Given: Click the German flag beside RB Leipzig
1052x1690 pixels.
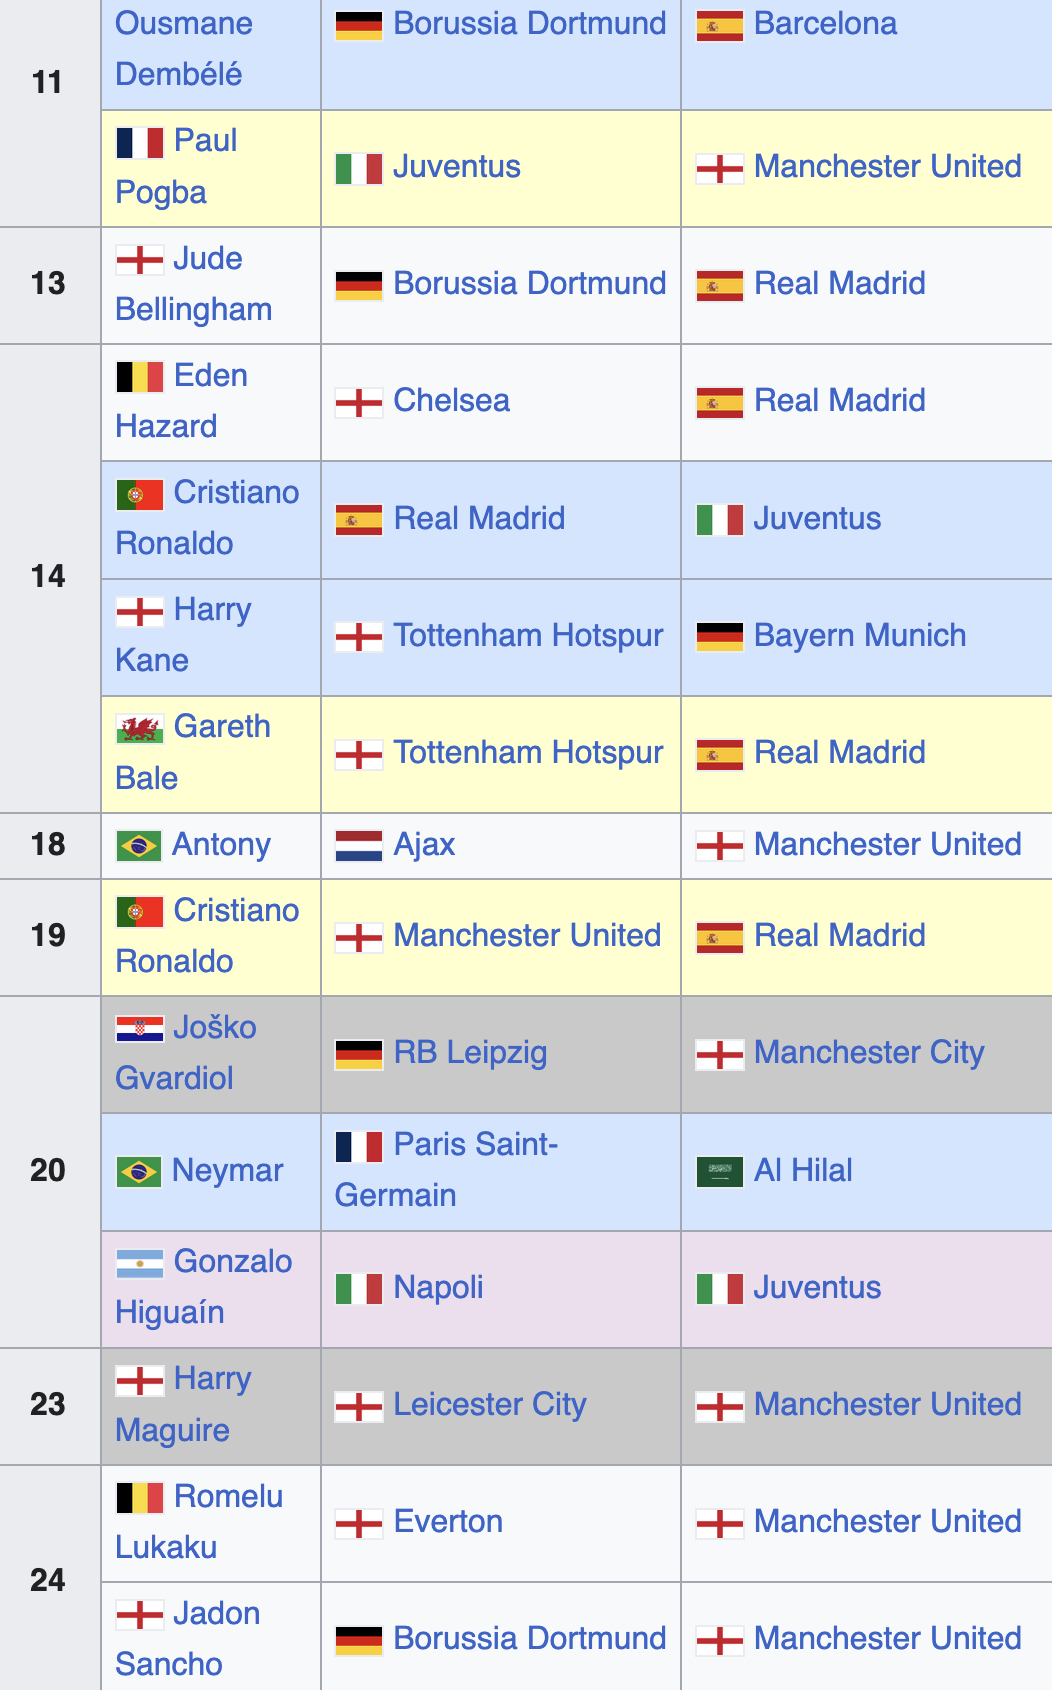Looking at the screenshot, I should pyautogui.click(x=359, y=1054).
